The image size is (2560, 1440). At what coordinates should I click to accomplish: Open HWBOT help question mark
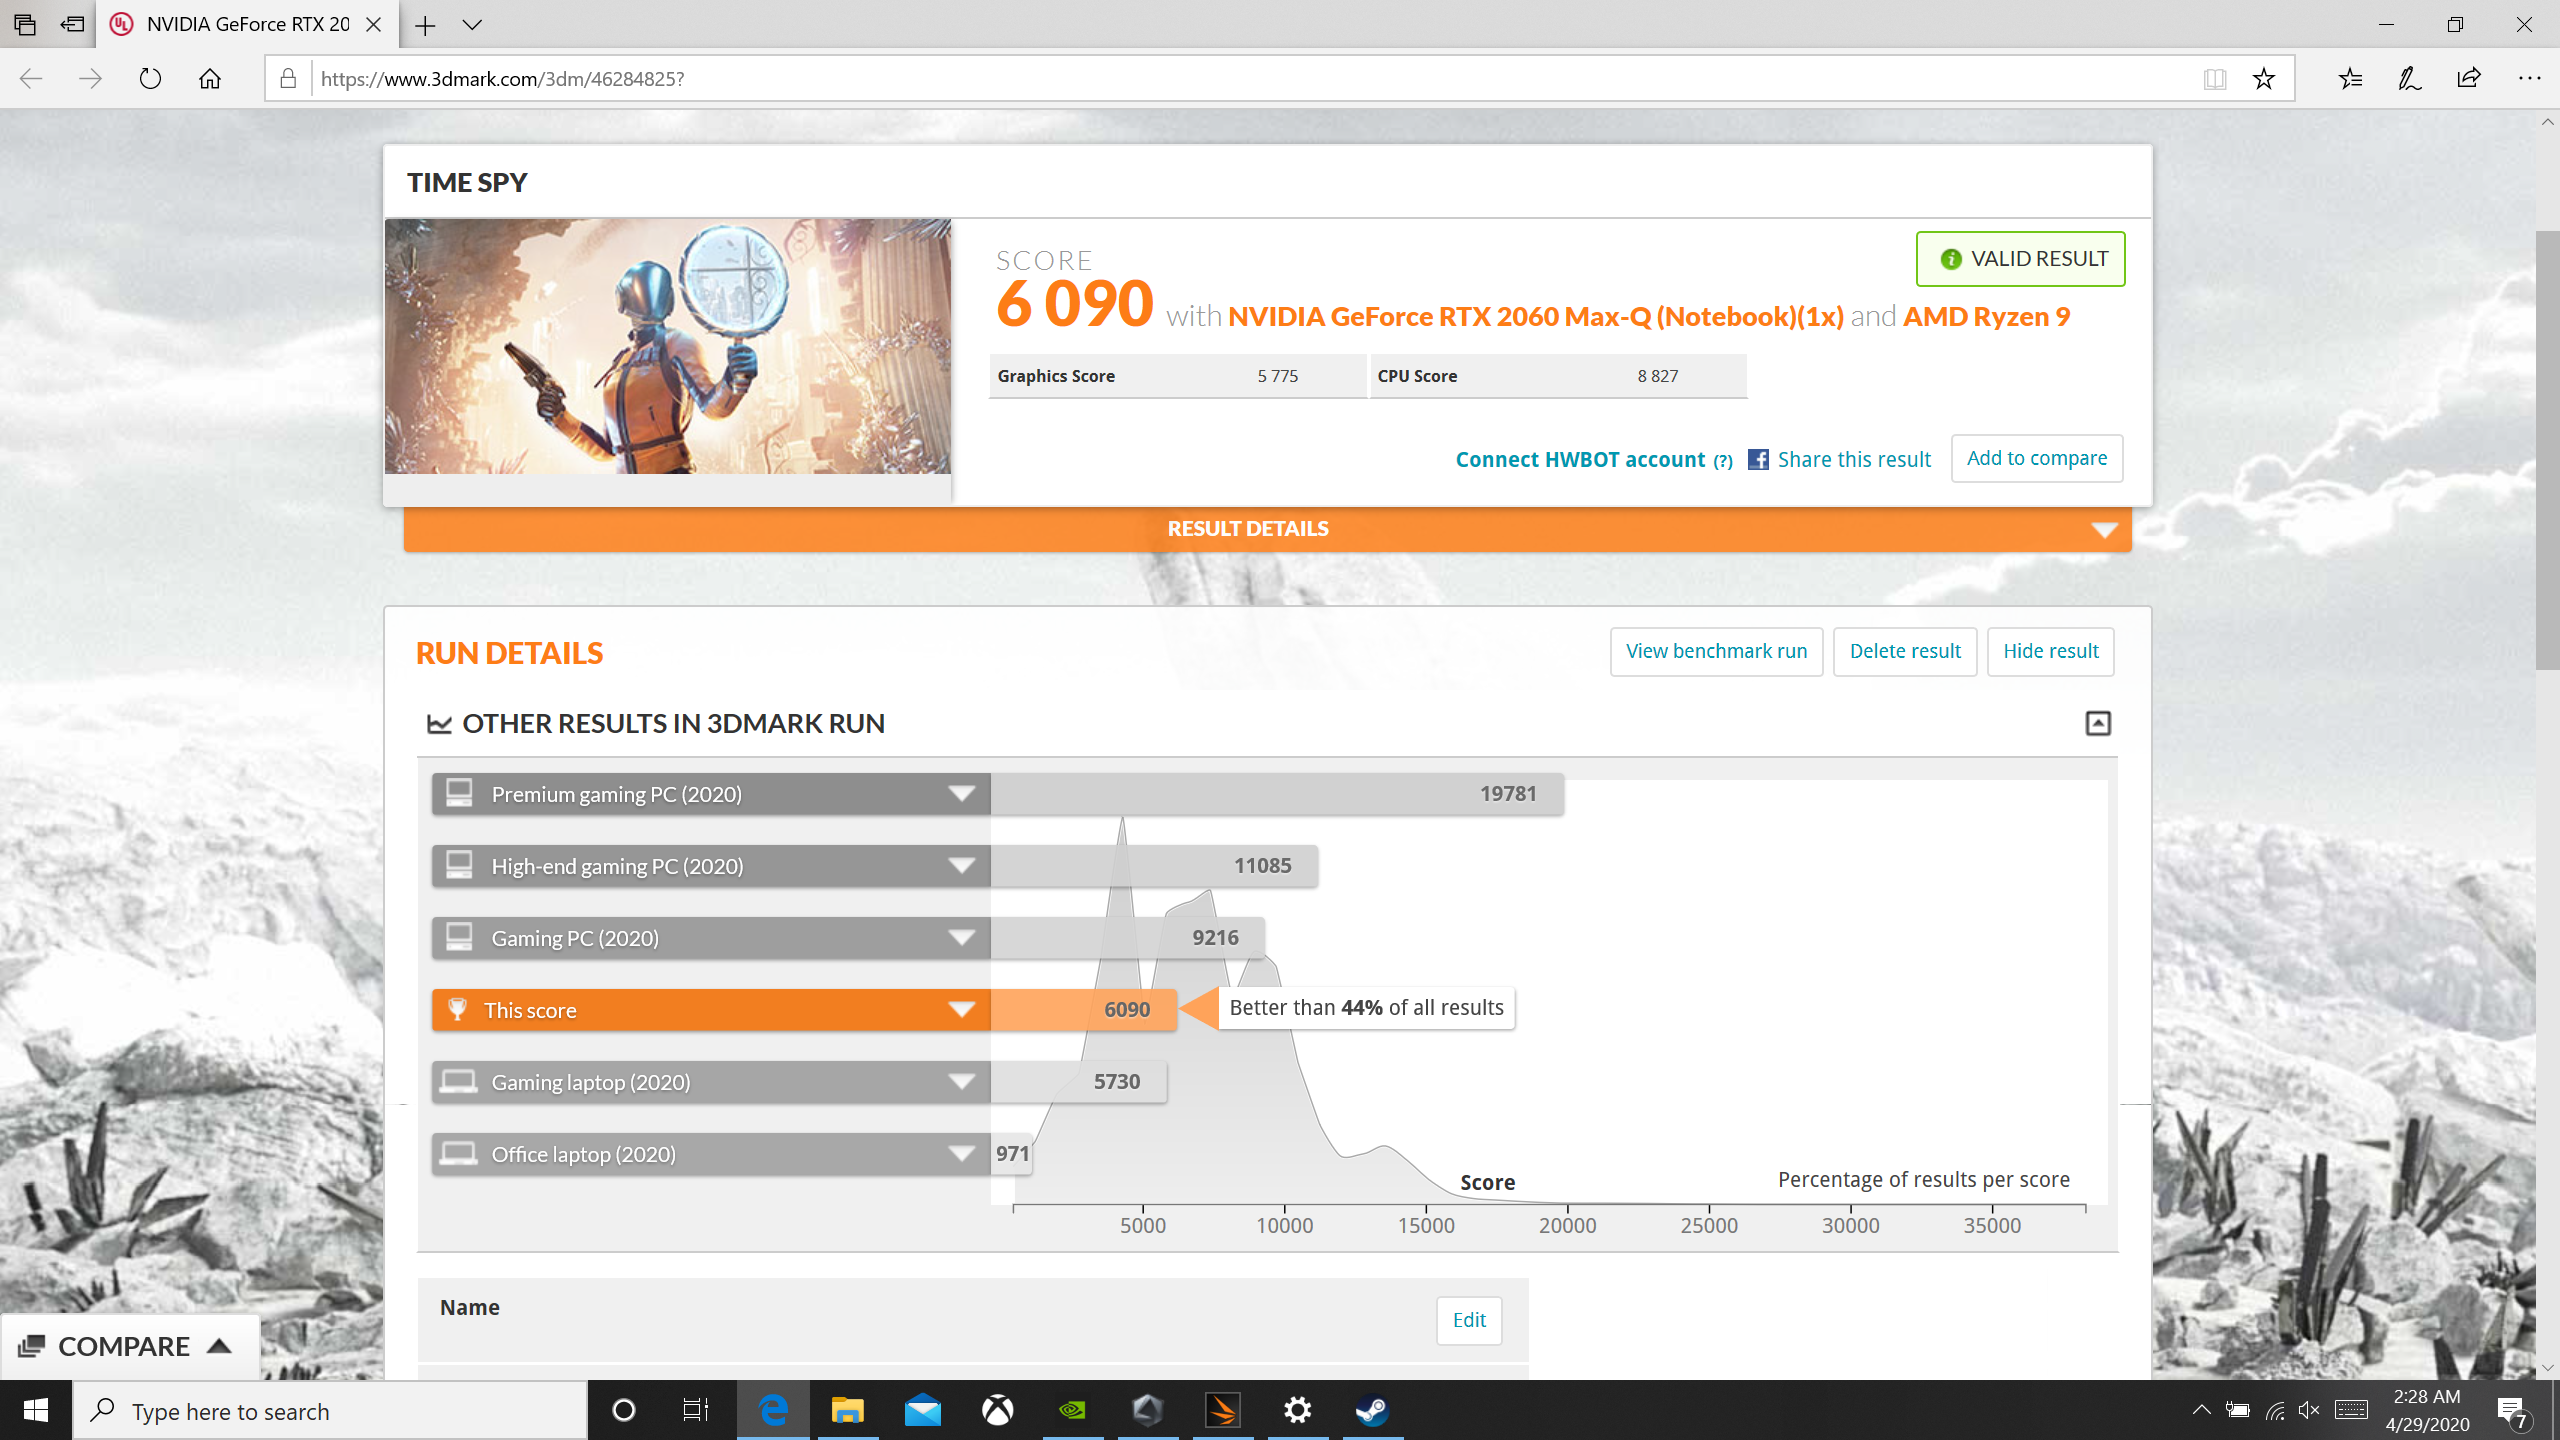click(1723, 461)
